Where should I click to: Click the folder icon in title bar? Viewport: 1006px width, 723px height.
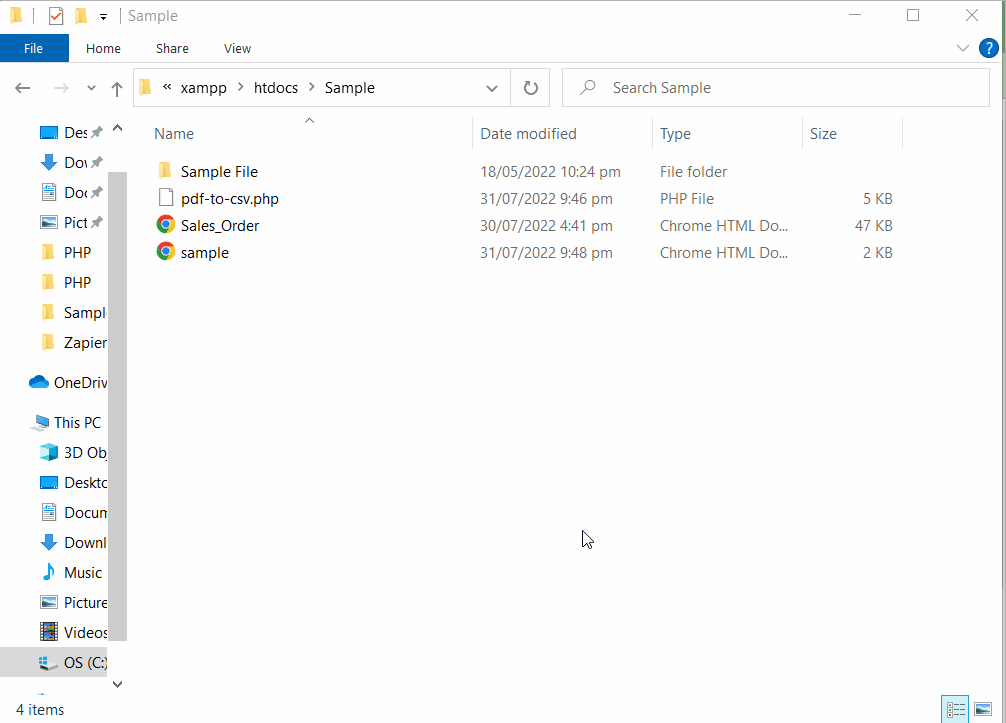point(17,15)
